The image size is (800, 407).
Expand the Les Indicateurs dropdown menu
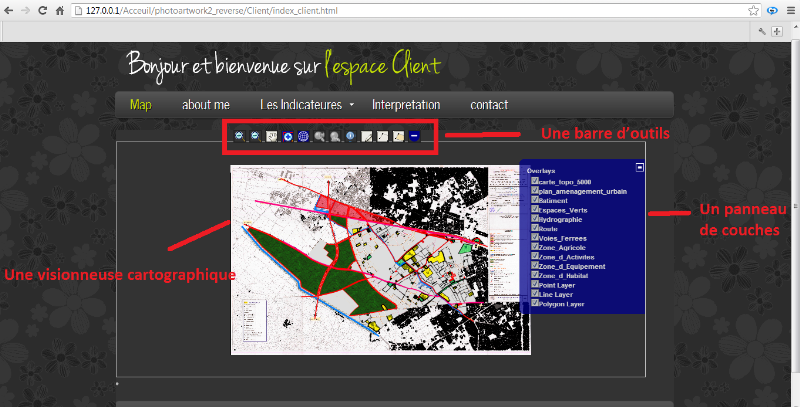[x=307, y=105]
